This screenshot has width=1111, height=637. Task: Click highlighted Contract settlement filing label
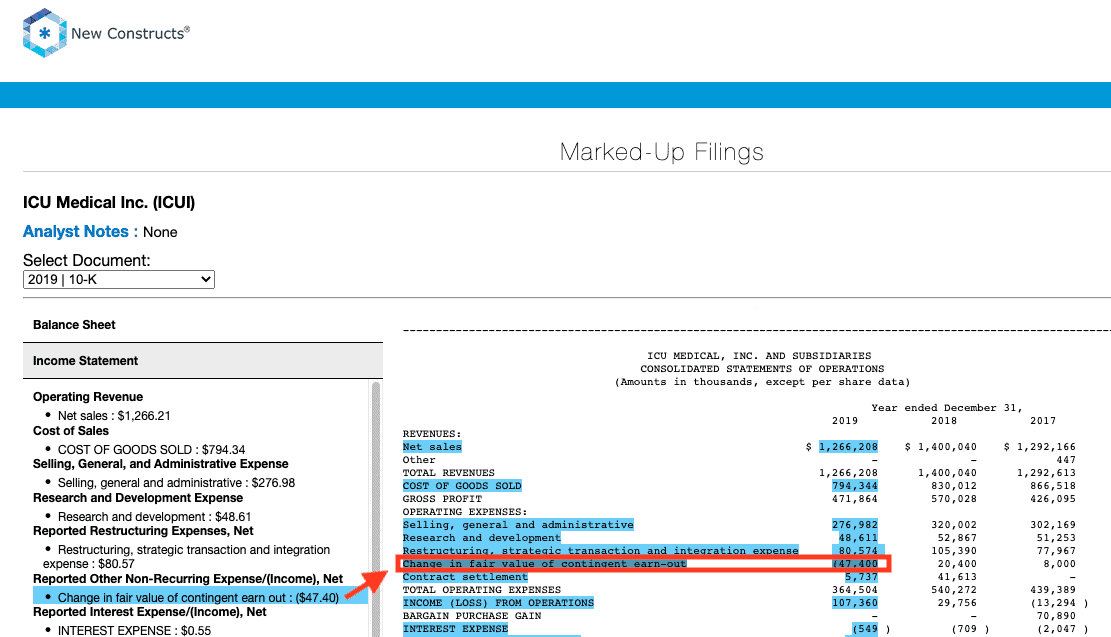pyautogui.click(x=465, y=577)
